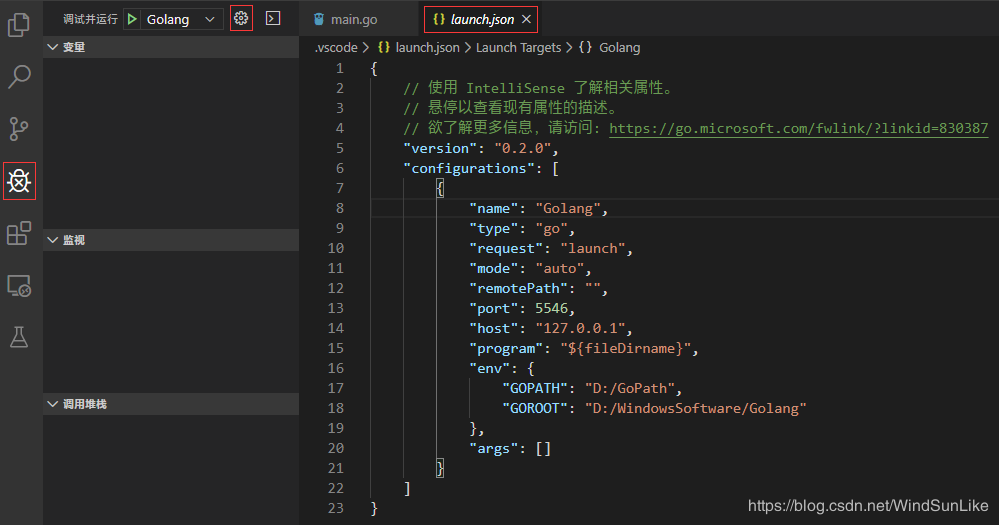Select the Debug bug icon
Screen dimensions: 999x525
(19, 181)
